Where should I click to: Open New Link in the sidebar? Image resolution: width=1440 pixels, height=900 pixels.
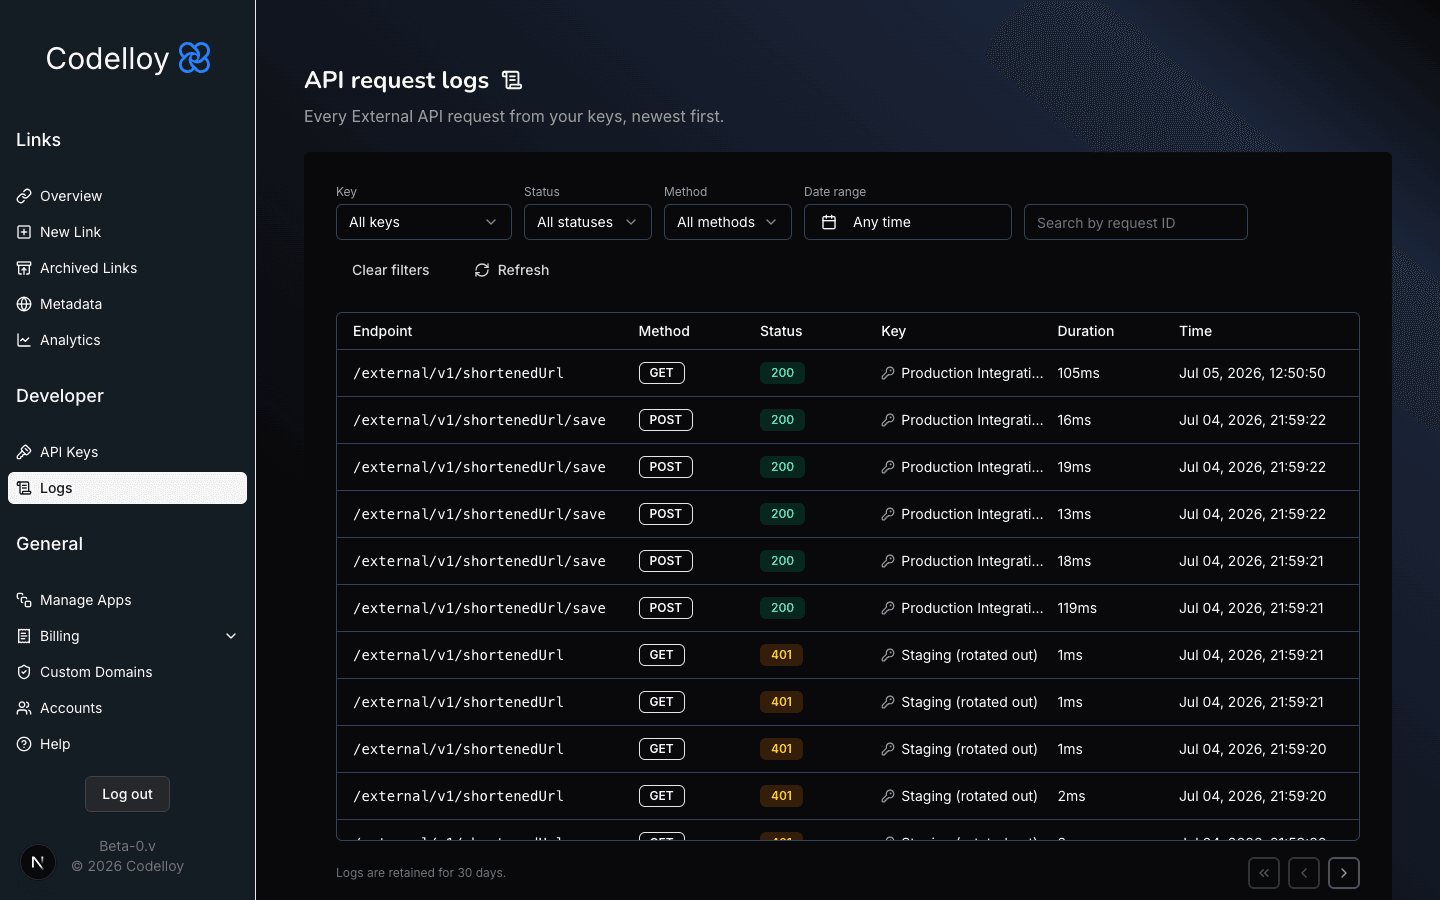(x=127, y=232)
